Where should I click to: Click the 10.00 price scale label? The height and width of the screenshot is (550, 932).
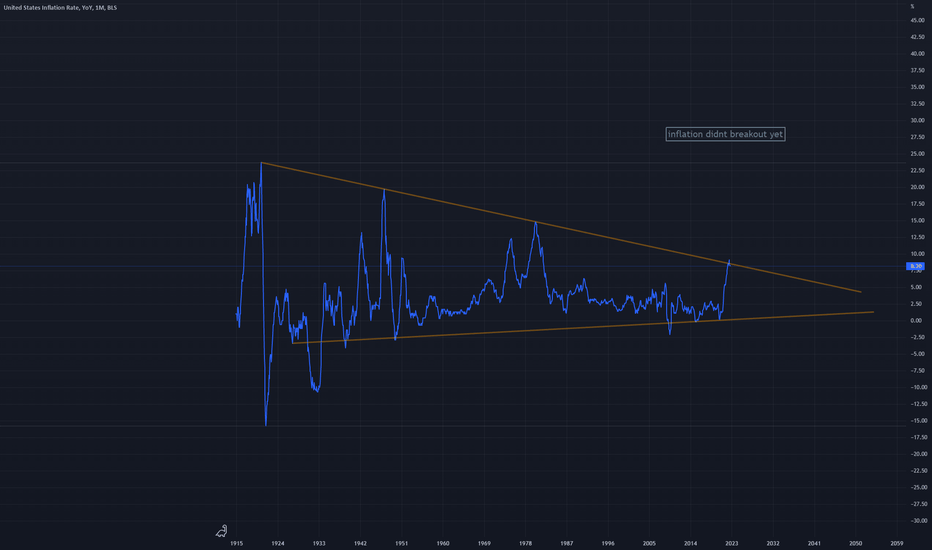point(917,254)
